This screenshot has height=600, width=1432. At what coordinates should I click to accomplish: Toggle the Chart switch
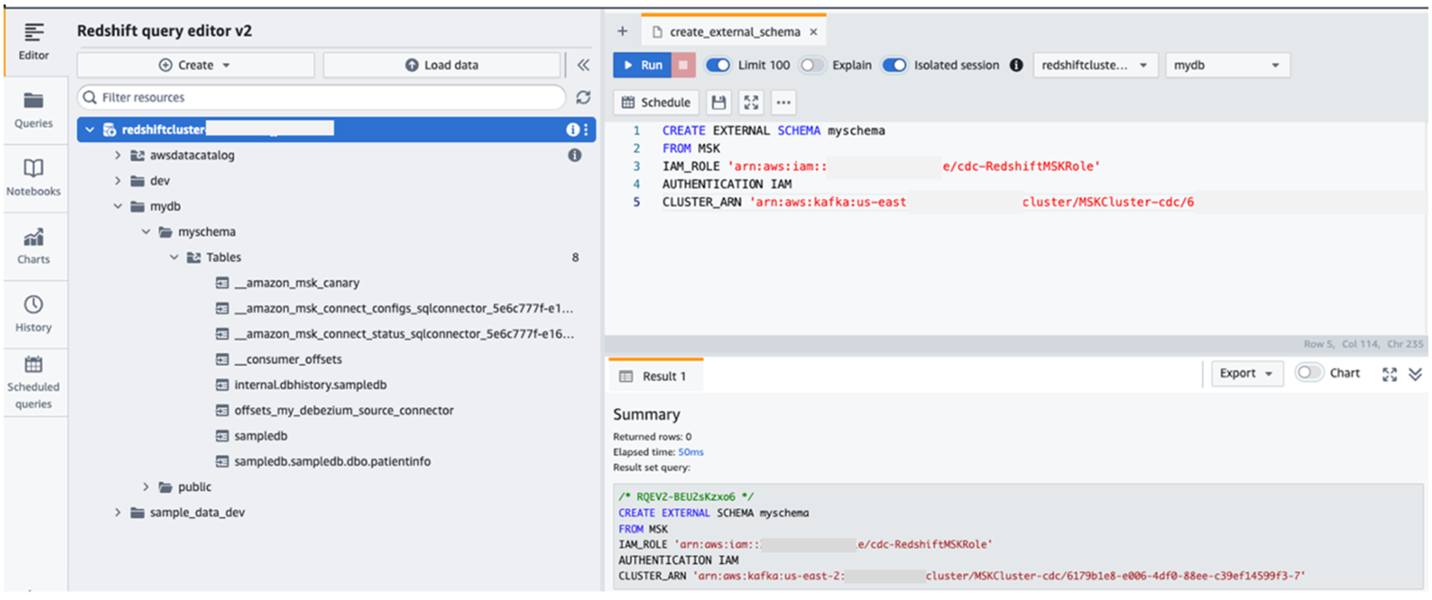[x=1309, y=373]
